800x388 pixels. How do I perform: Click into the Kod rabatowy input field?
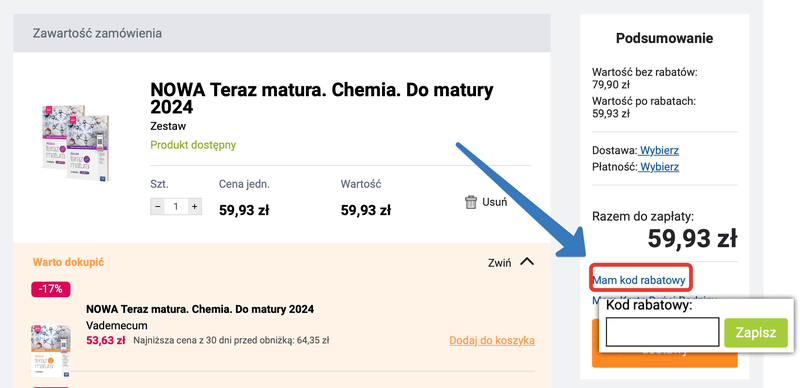tap(662, 332)
